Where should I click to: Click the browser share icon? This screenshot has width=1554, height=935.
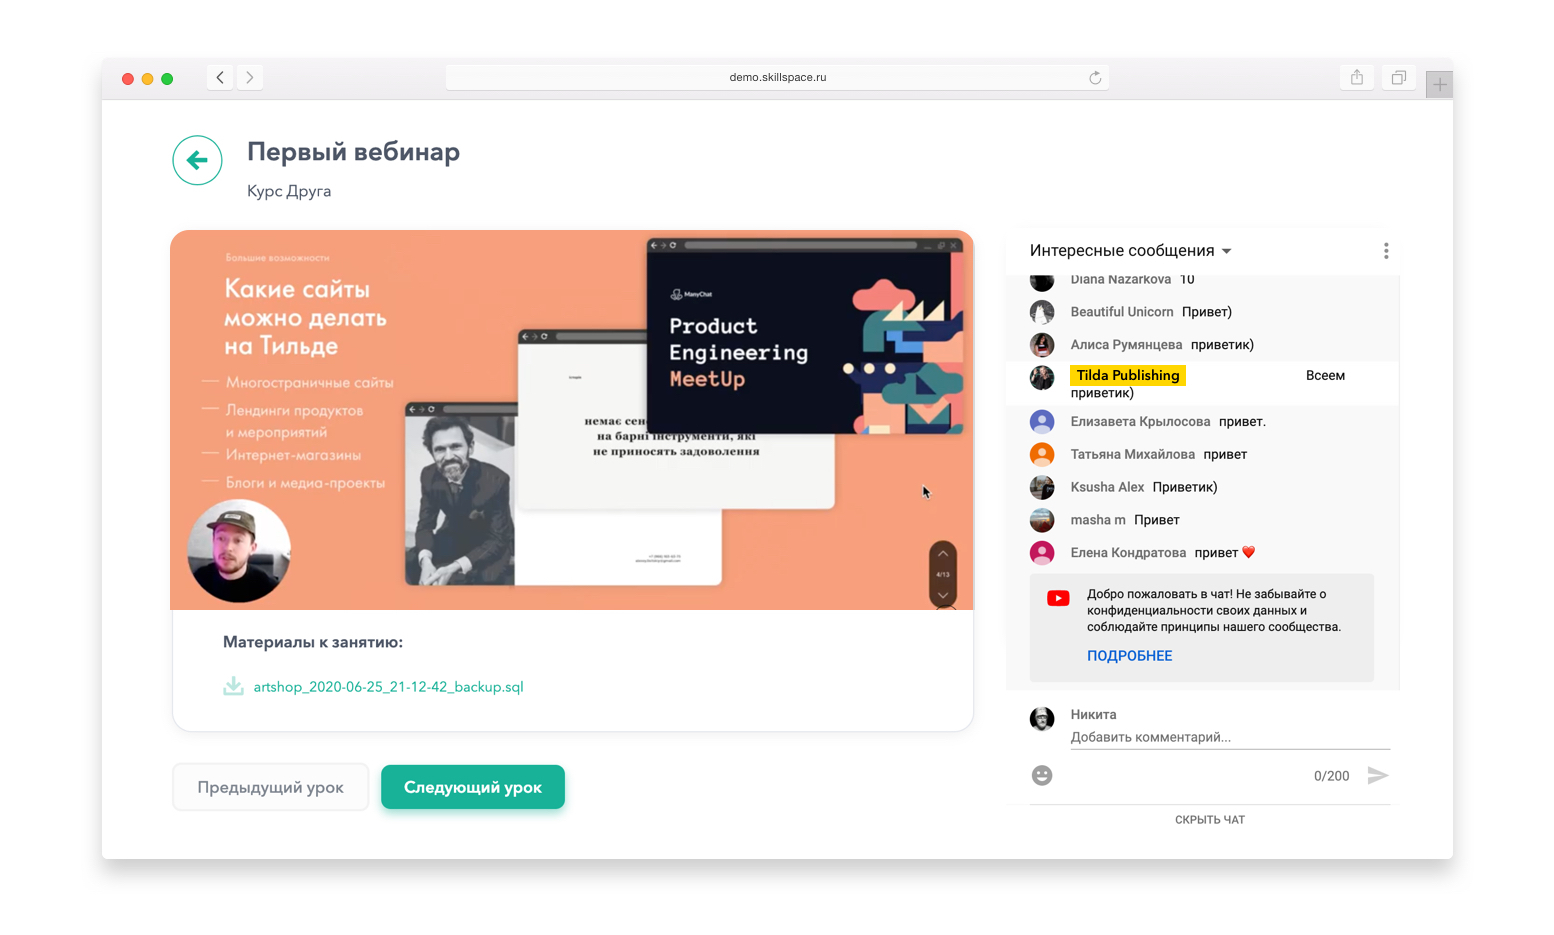tap(1357, 77)
